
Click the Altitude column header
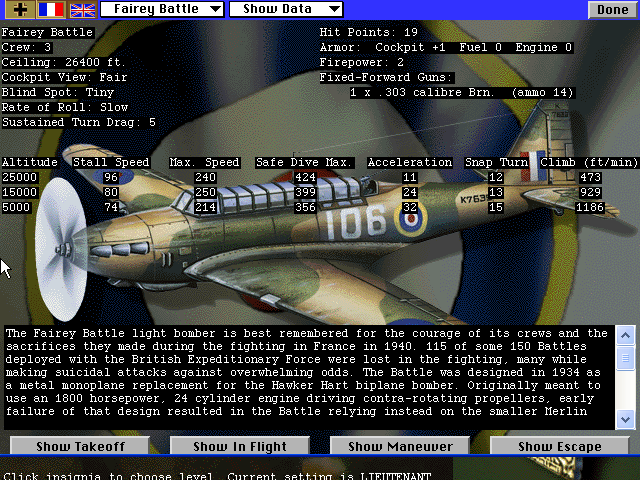30,162
